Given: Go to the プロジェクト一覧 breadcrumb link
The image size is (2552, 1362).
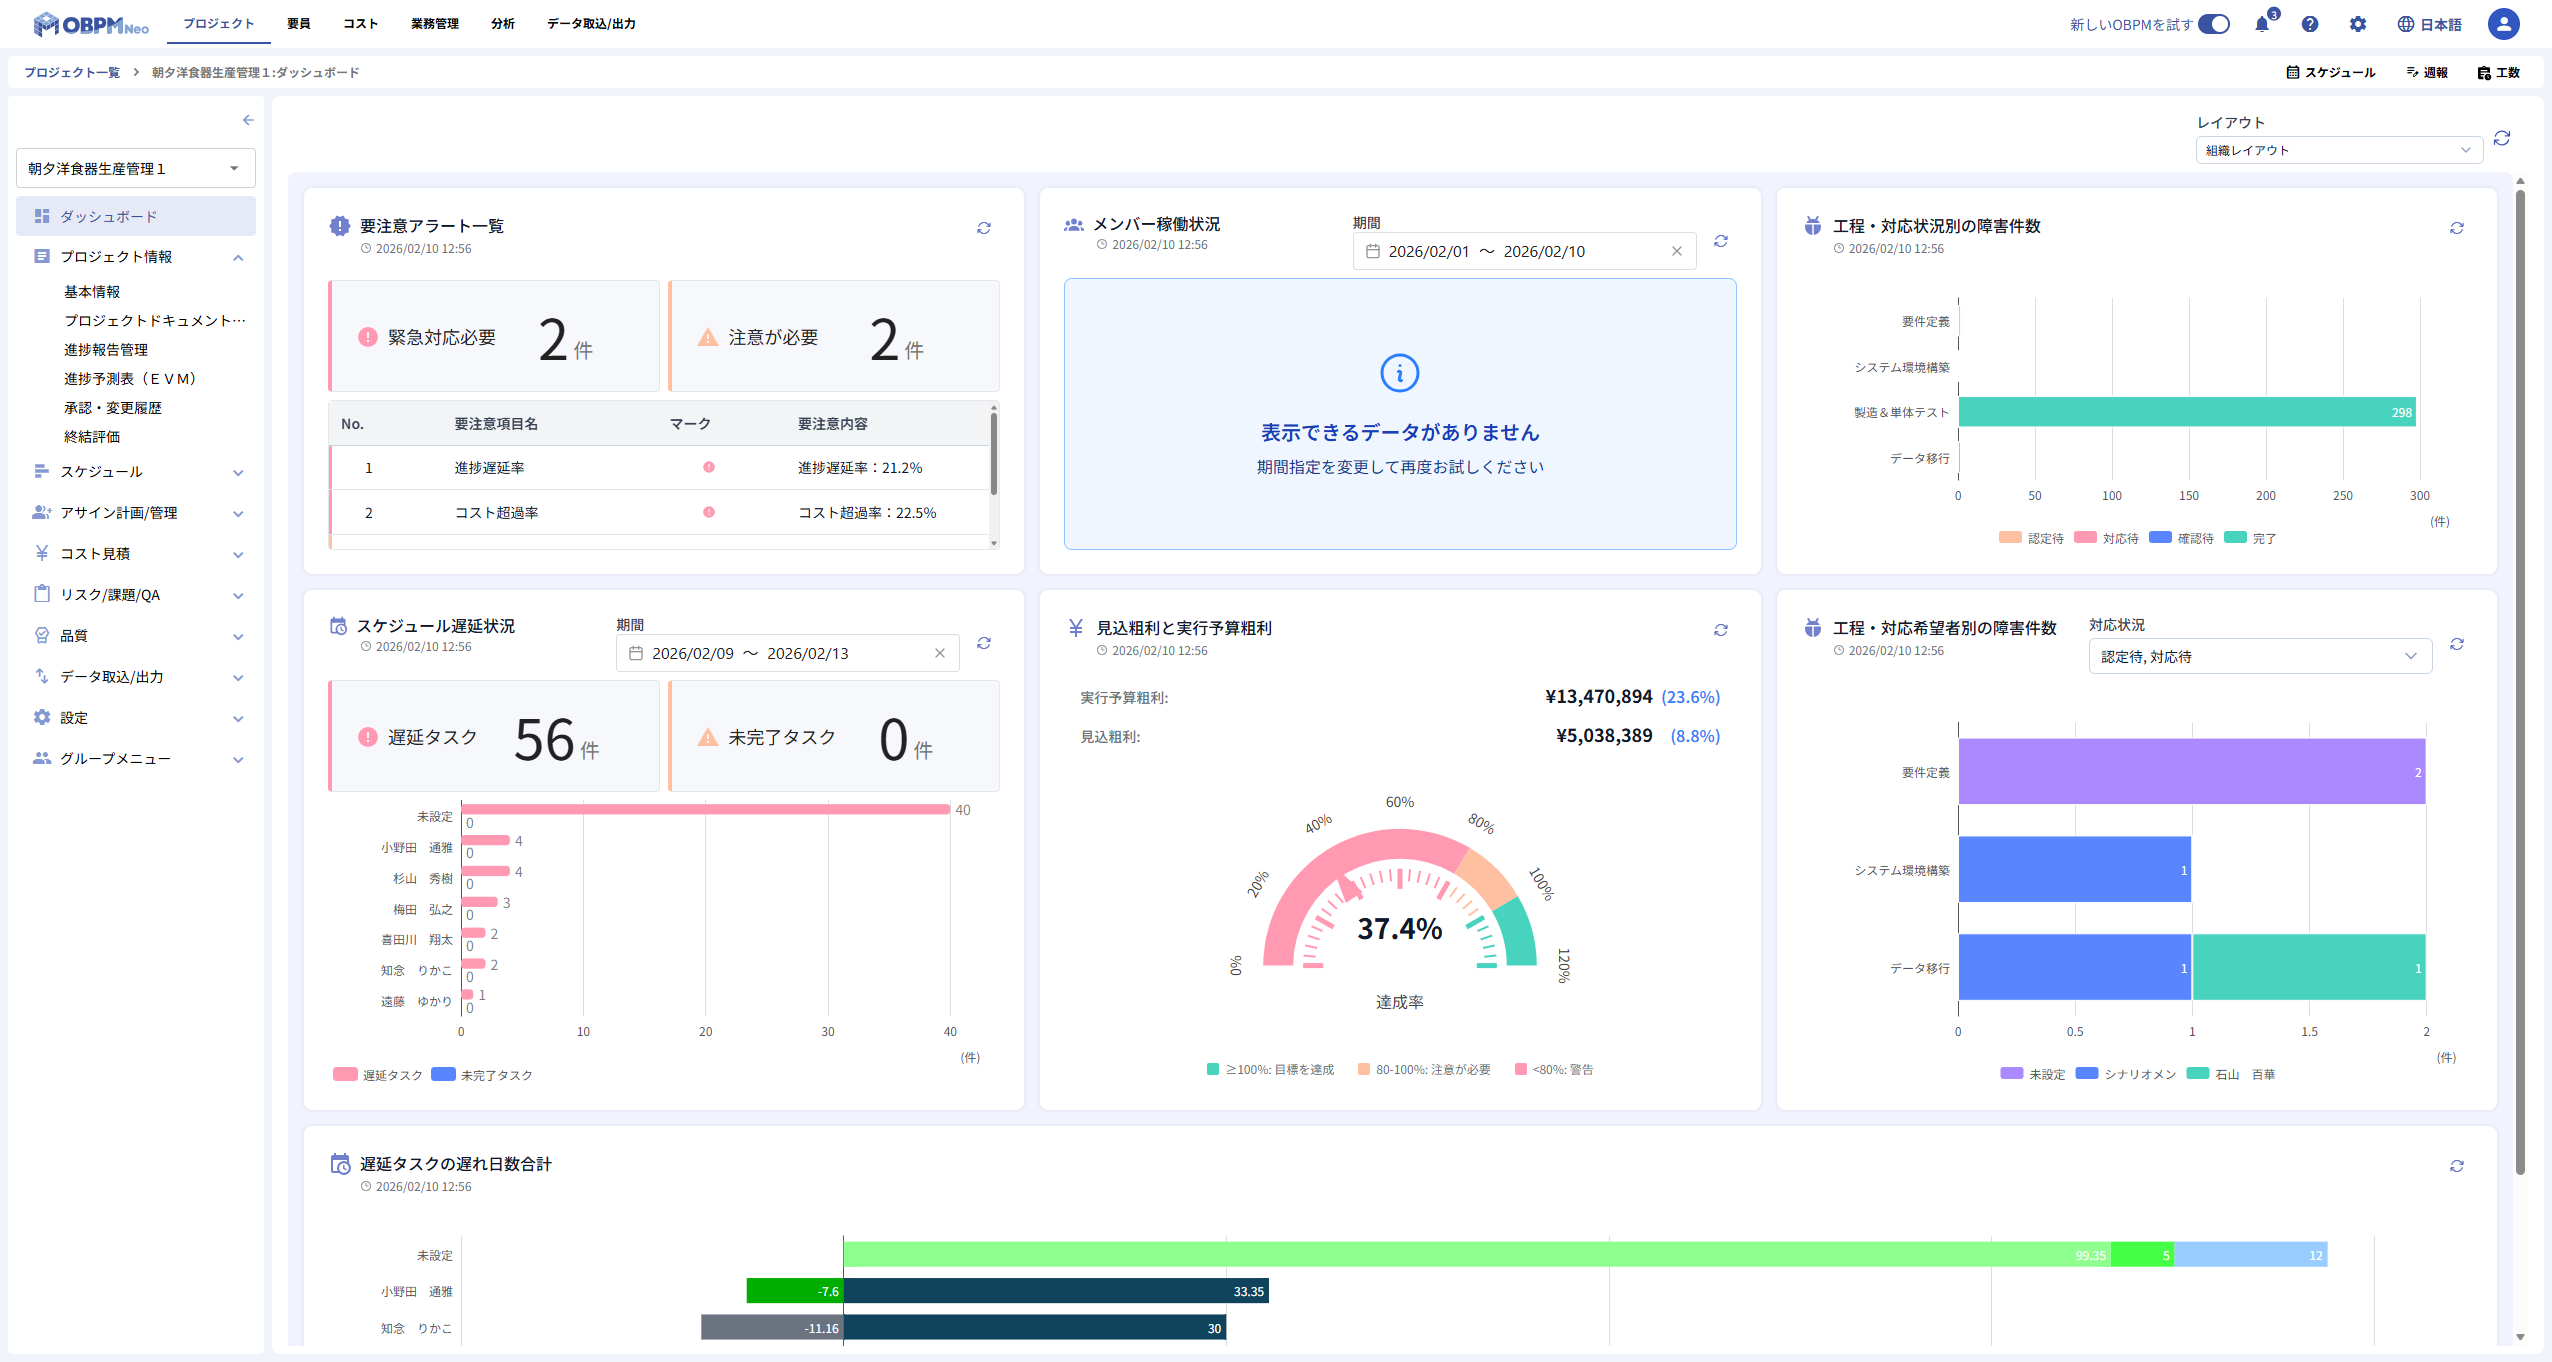Looking at the screenshot, I should pos(72,72).
